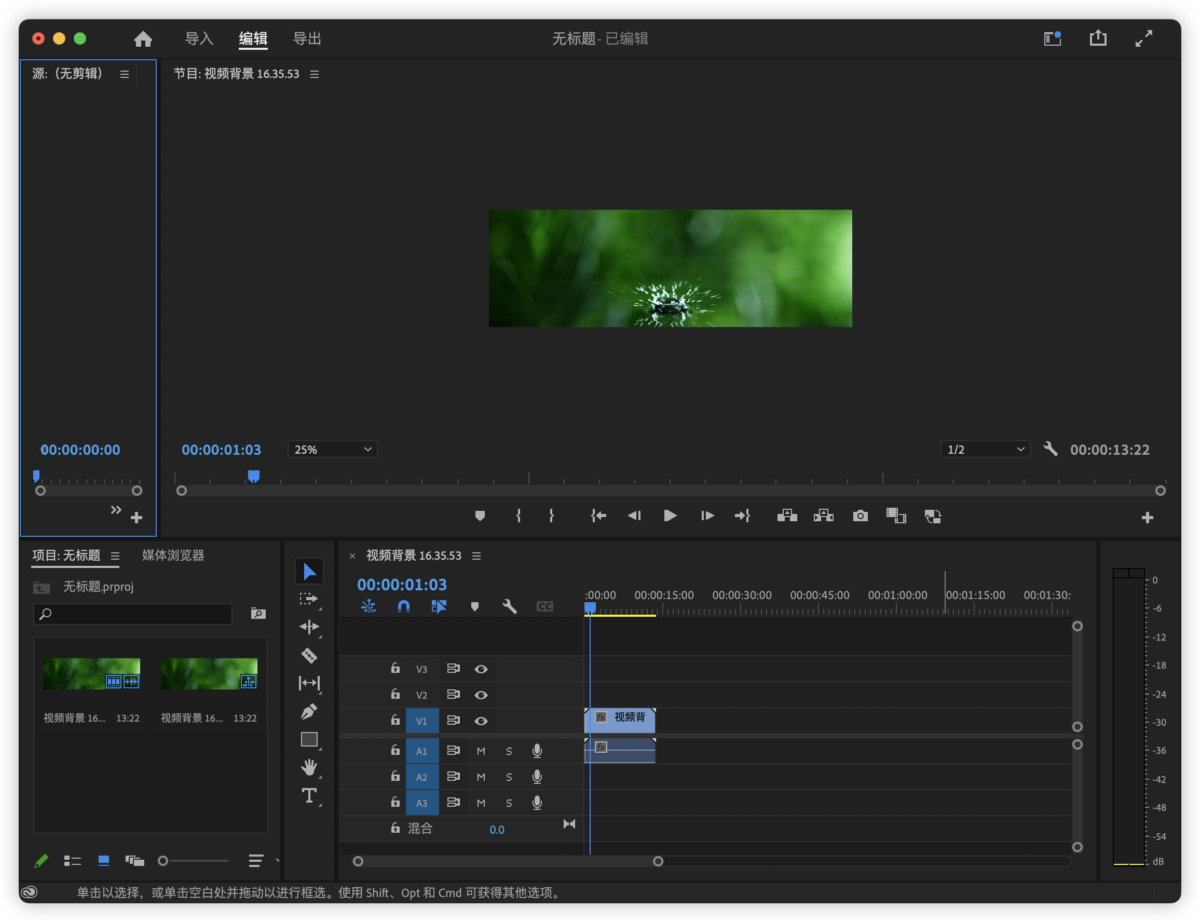Viewport: 1200px width, 922px height.
Task: Switch to the 导出 workspace tab
Action: point(307,38)
